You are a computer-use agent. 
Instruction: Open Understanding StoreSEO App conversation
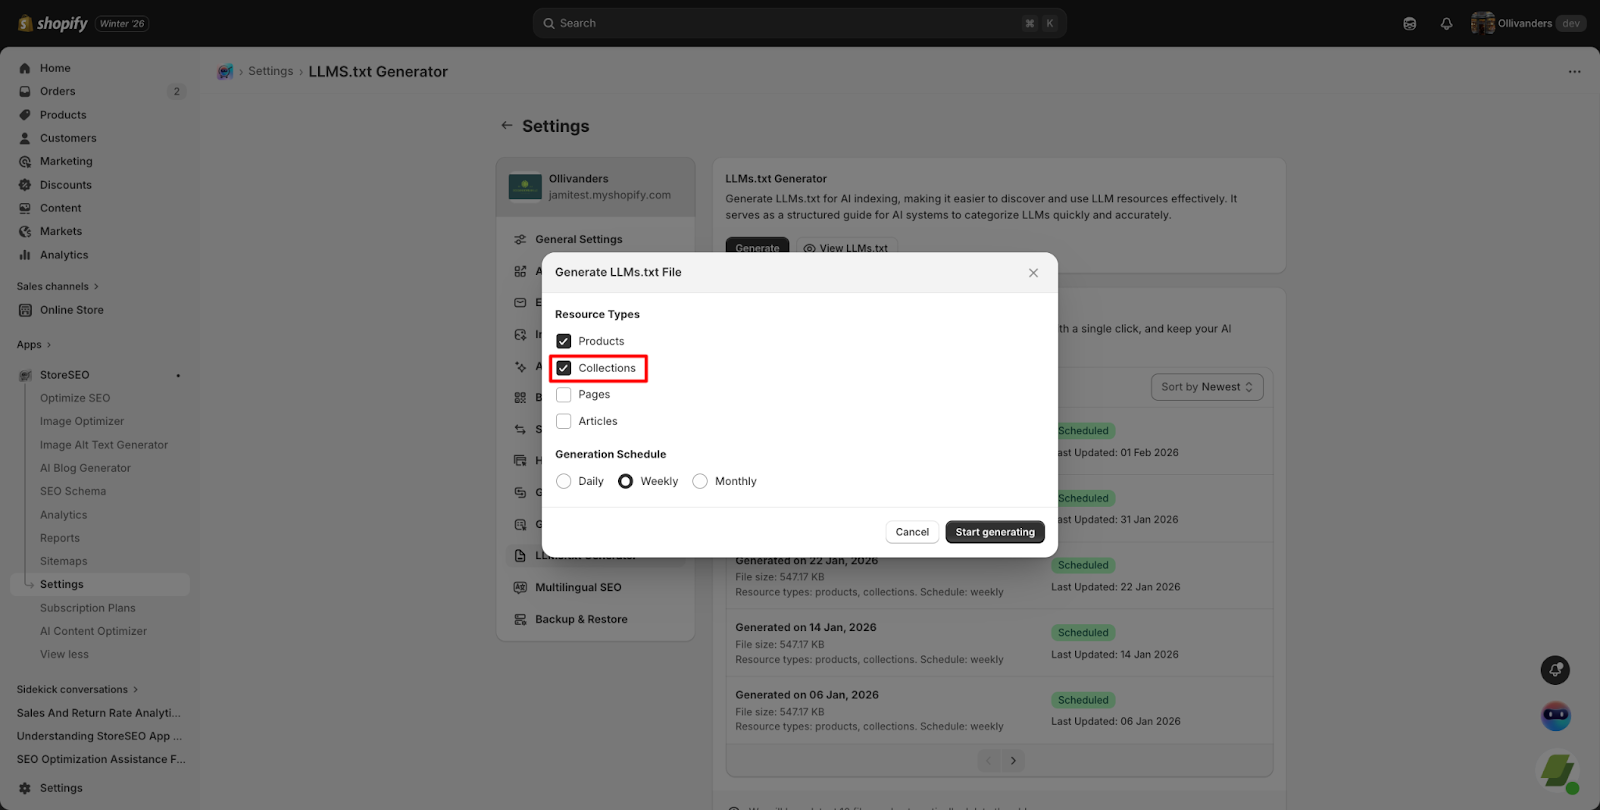(x=99, y=736)
